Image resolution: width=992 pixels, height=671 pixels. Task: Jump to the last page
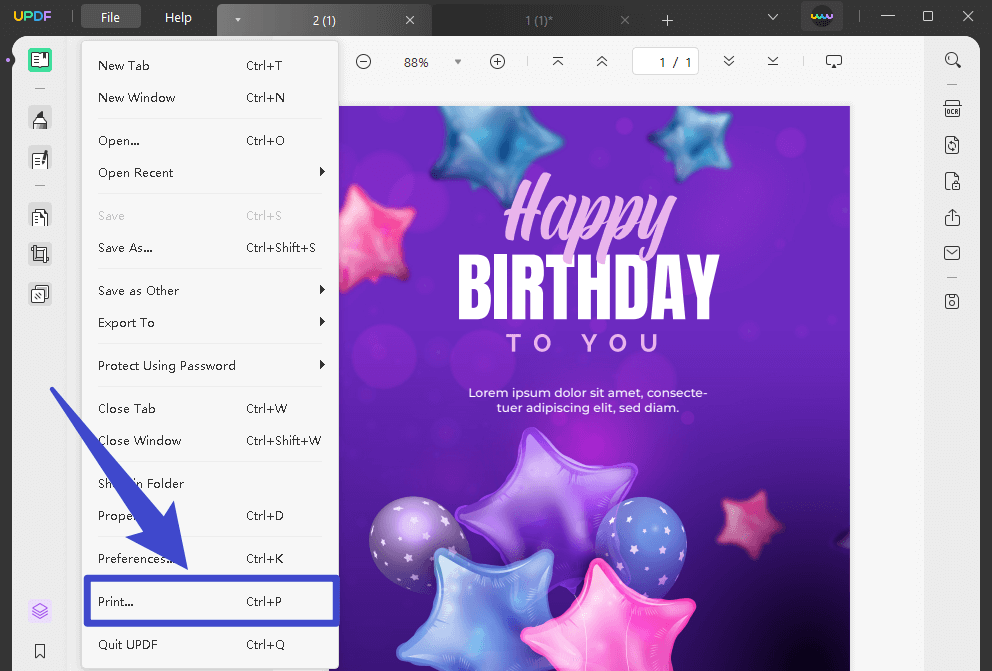pyautogui.click(x=773, y=61)
